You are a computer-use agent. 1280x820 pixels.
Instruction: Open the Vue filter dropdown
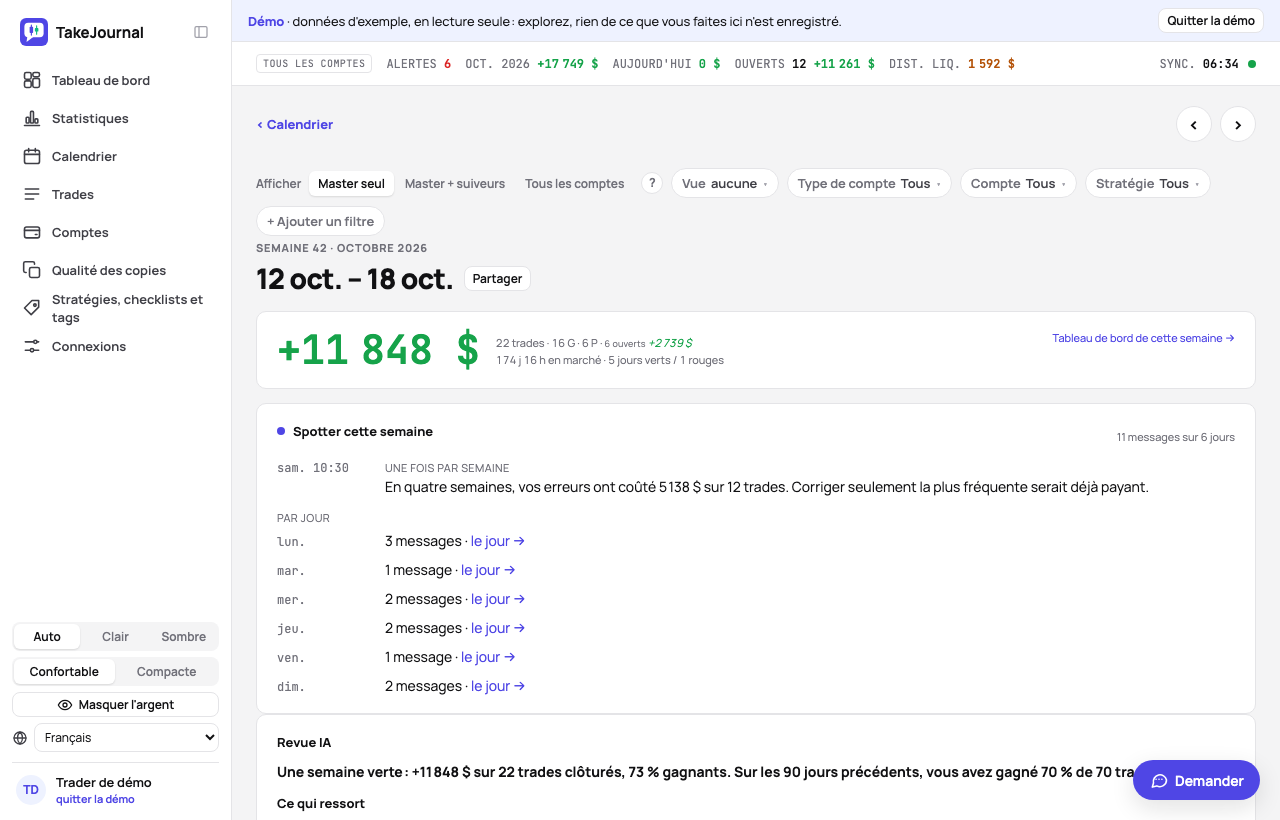pos(725,184)
